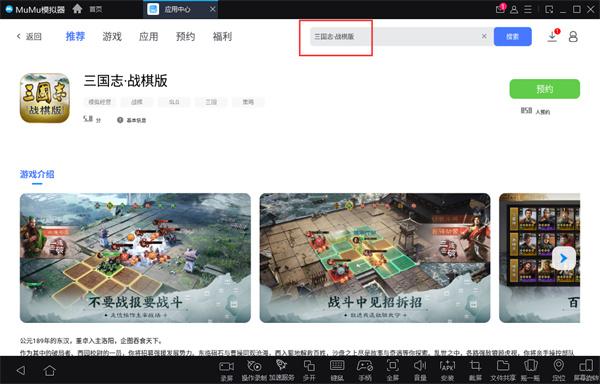Open message inbox icon in title bar

(500, 8)
